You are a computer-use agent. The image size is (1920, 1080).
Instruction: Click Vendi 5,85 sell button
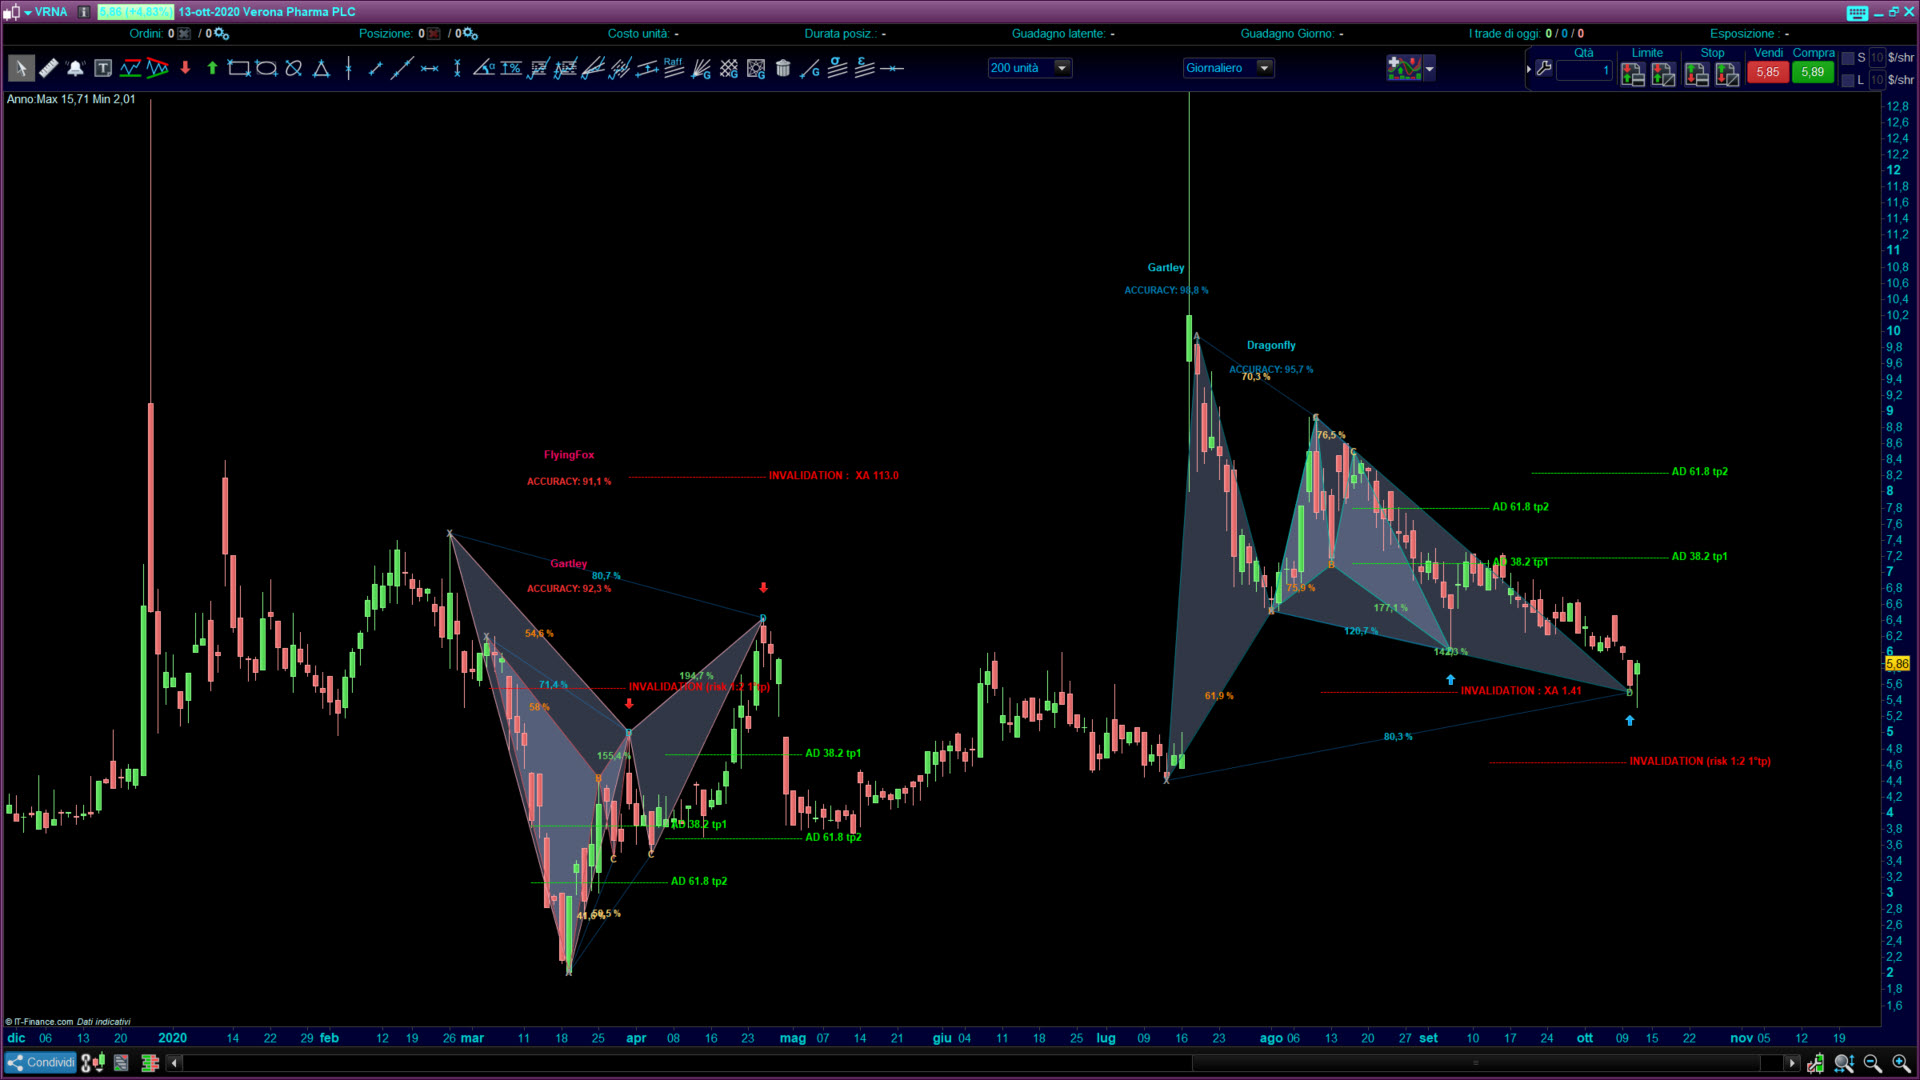(x=1767, y=72)
